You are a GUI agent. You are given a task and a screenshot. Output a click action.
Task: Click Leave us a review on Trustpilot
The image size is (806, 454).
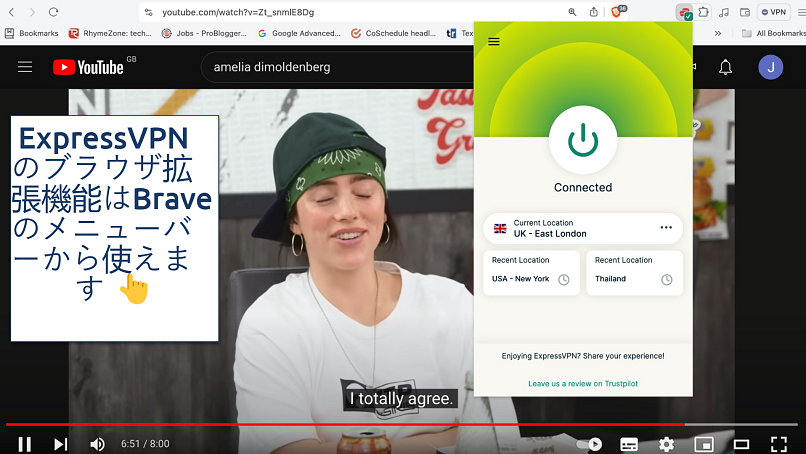(582, 384)
